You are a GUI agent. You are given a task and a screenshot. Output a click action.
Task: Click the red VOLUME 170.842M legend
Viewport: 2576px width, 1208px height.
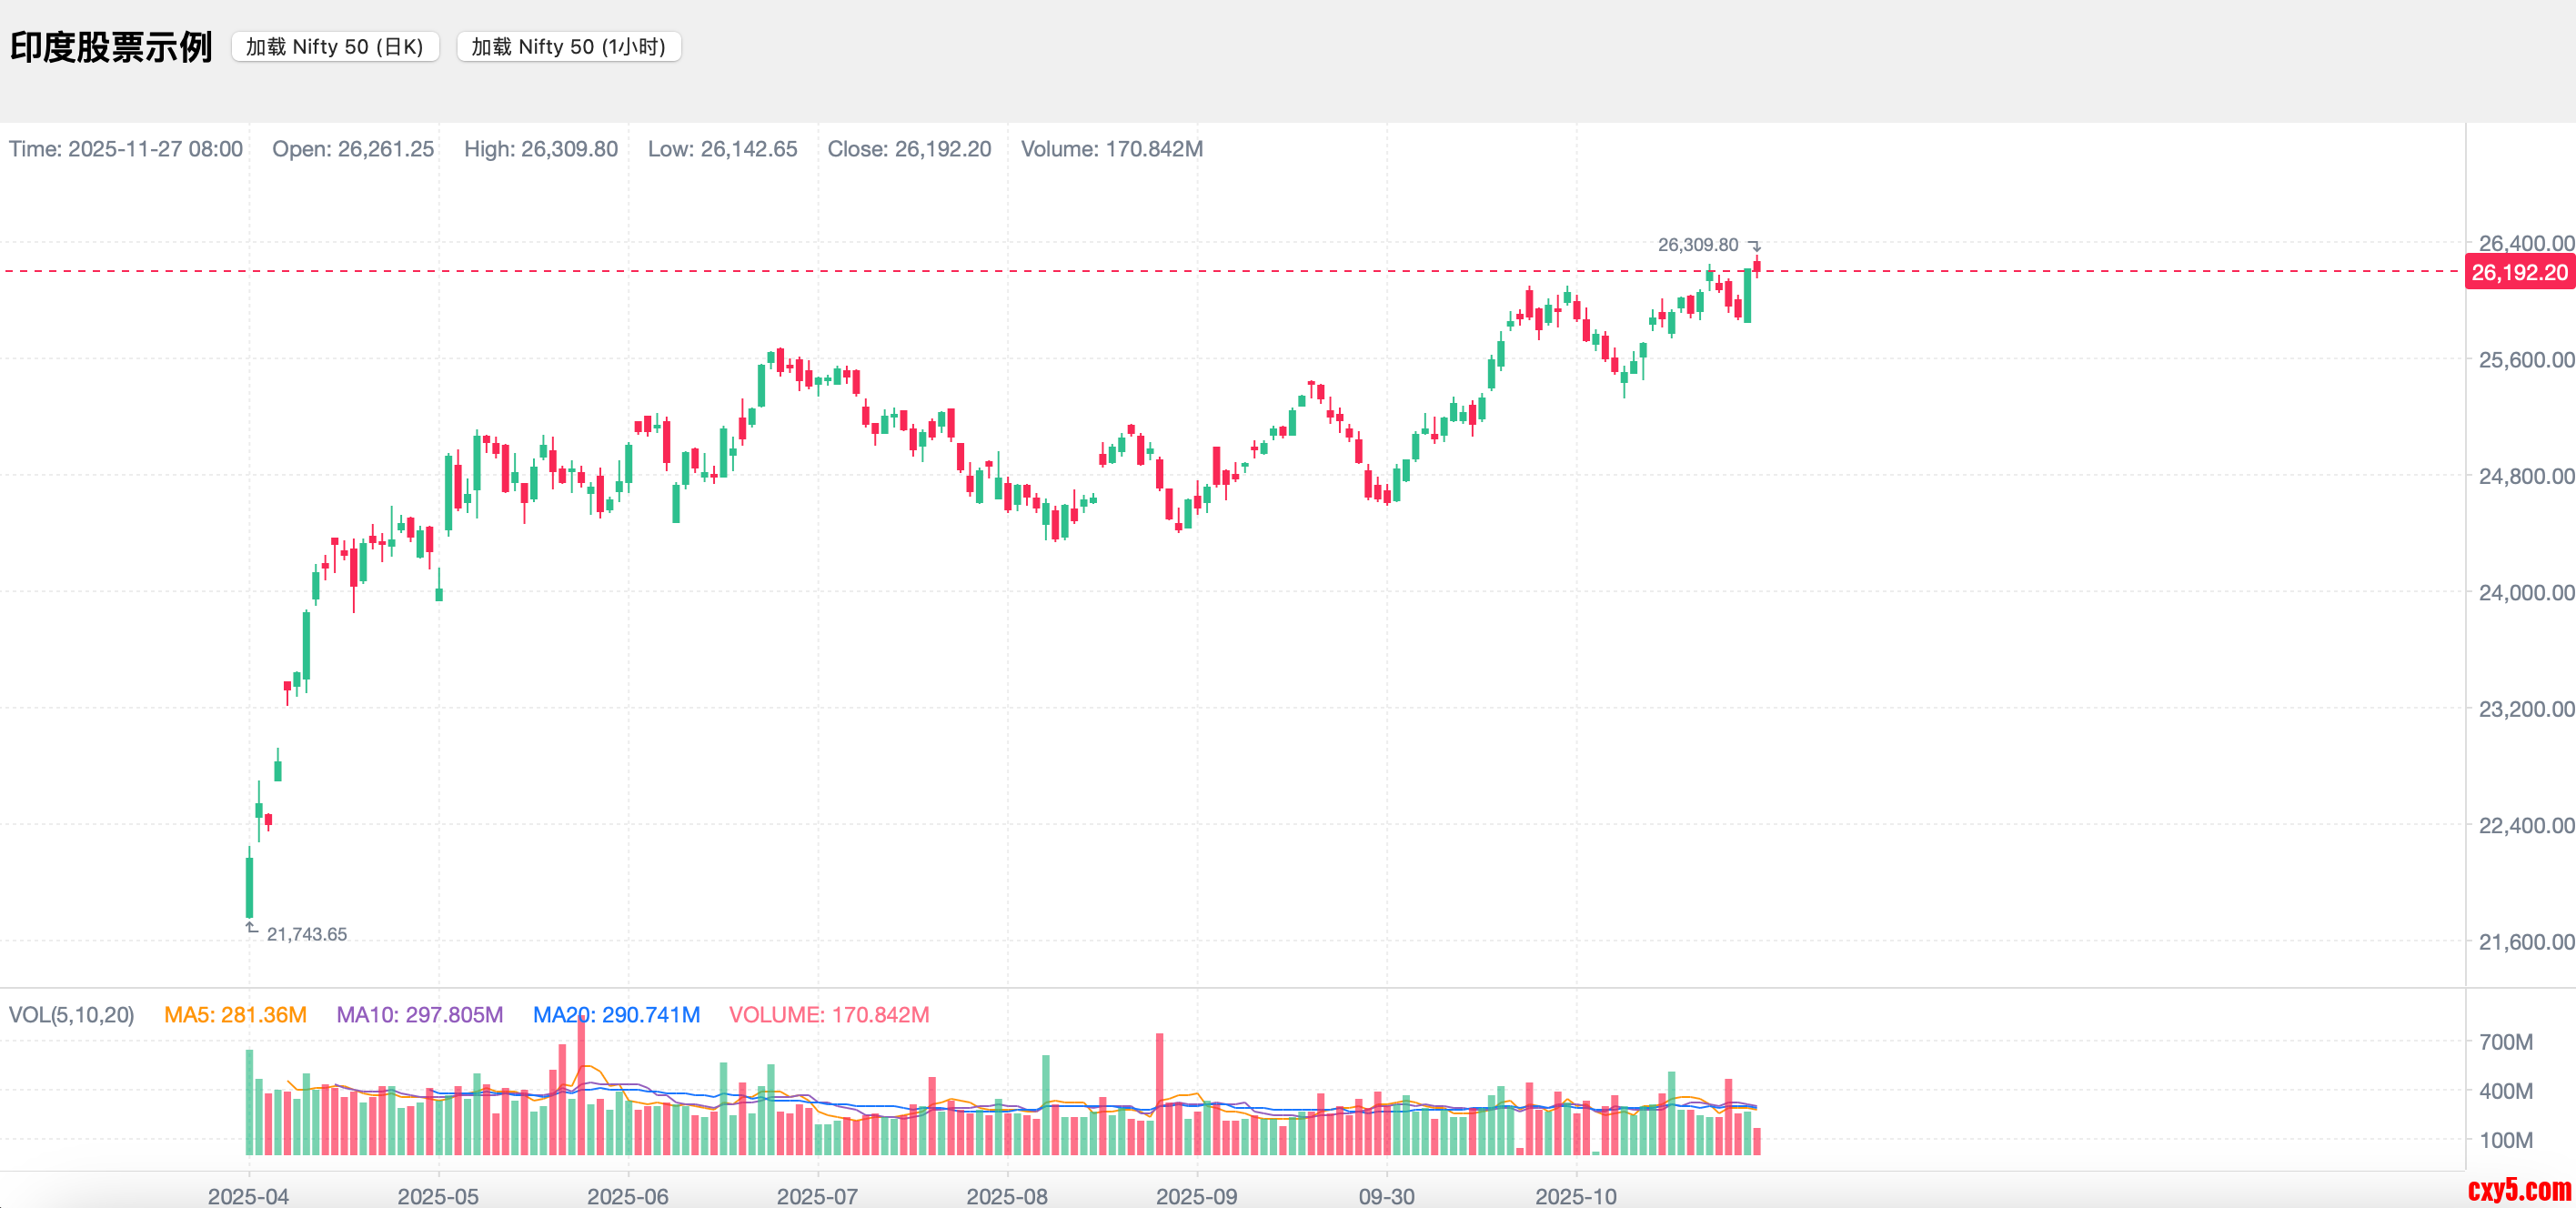828,1015
